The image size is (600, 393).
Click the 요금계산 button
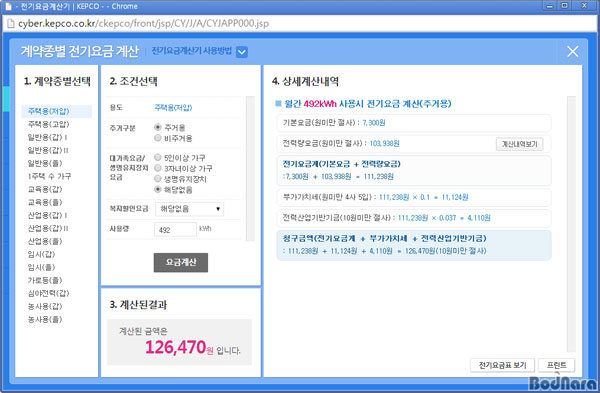(181, 263)
